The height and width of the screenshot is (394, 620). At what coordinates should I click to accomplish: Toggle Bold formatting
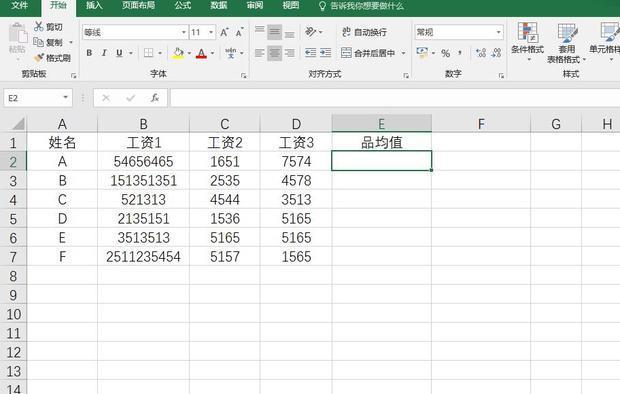click(89, 53)
